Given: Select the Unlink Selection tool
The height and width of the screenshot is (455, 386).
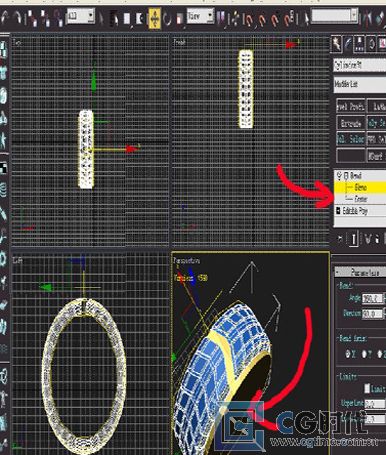Looking at the screenshot, I should [45, 18].
